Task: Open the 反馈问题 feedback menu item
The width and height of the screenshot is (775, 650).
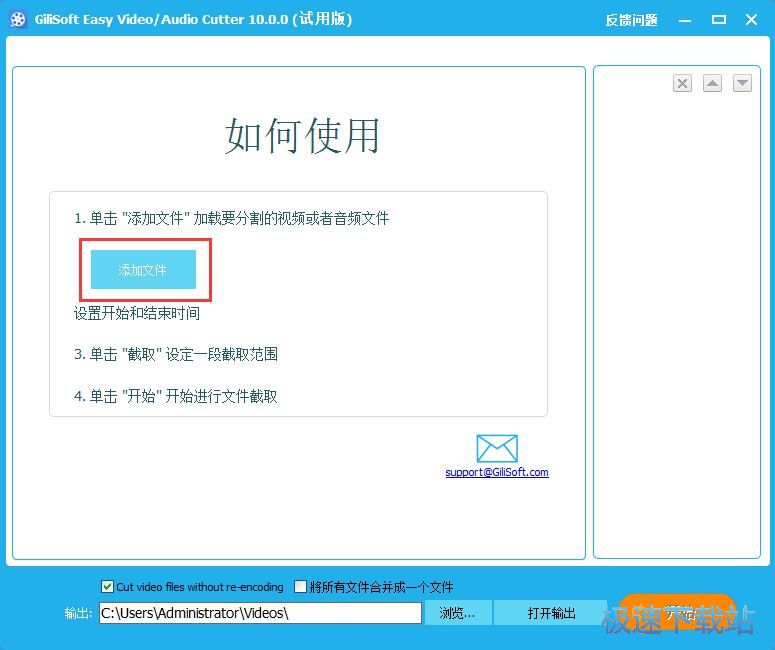Action: tap(631, 20)
